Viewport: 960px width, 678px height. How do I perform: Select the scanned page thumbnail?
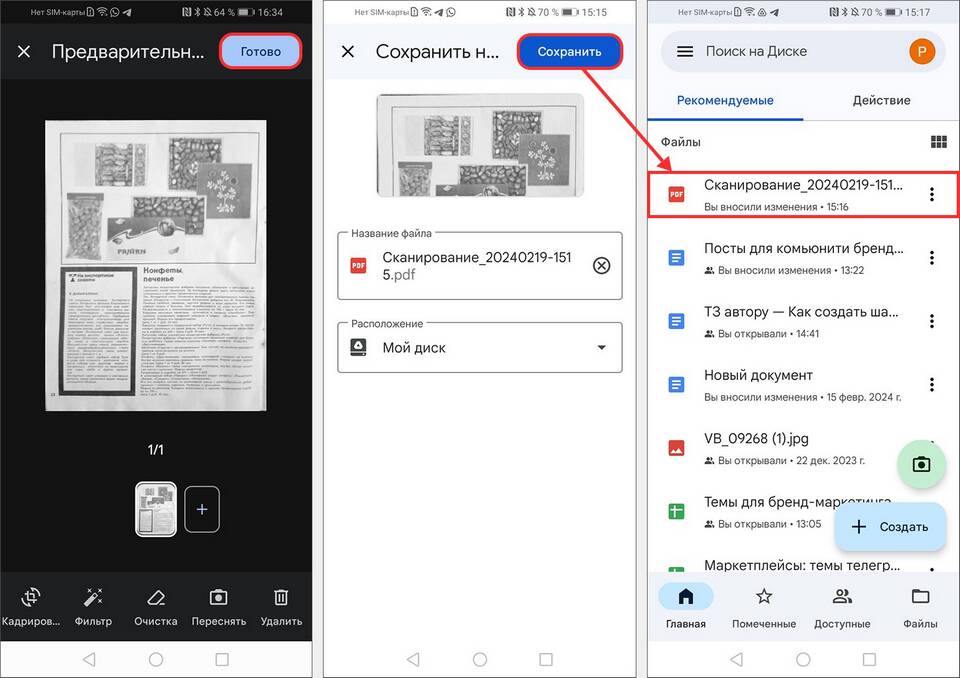[156, 509]
